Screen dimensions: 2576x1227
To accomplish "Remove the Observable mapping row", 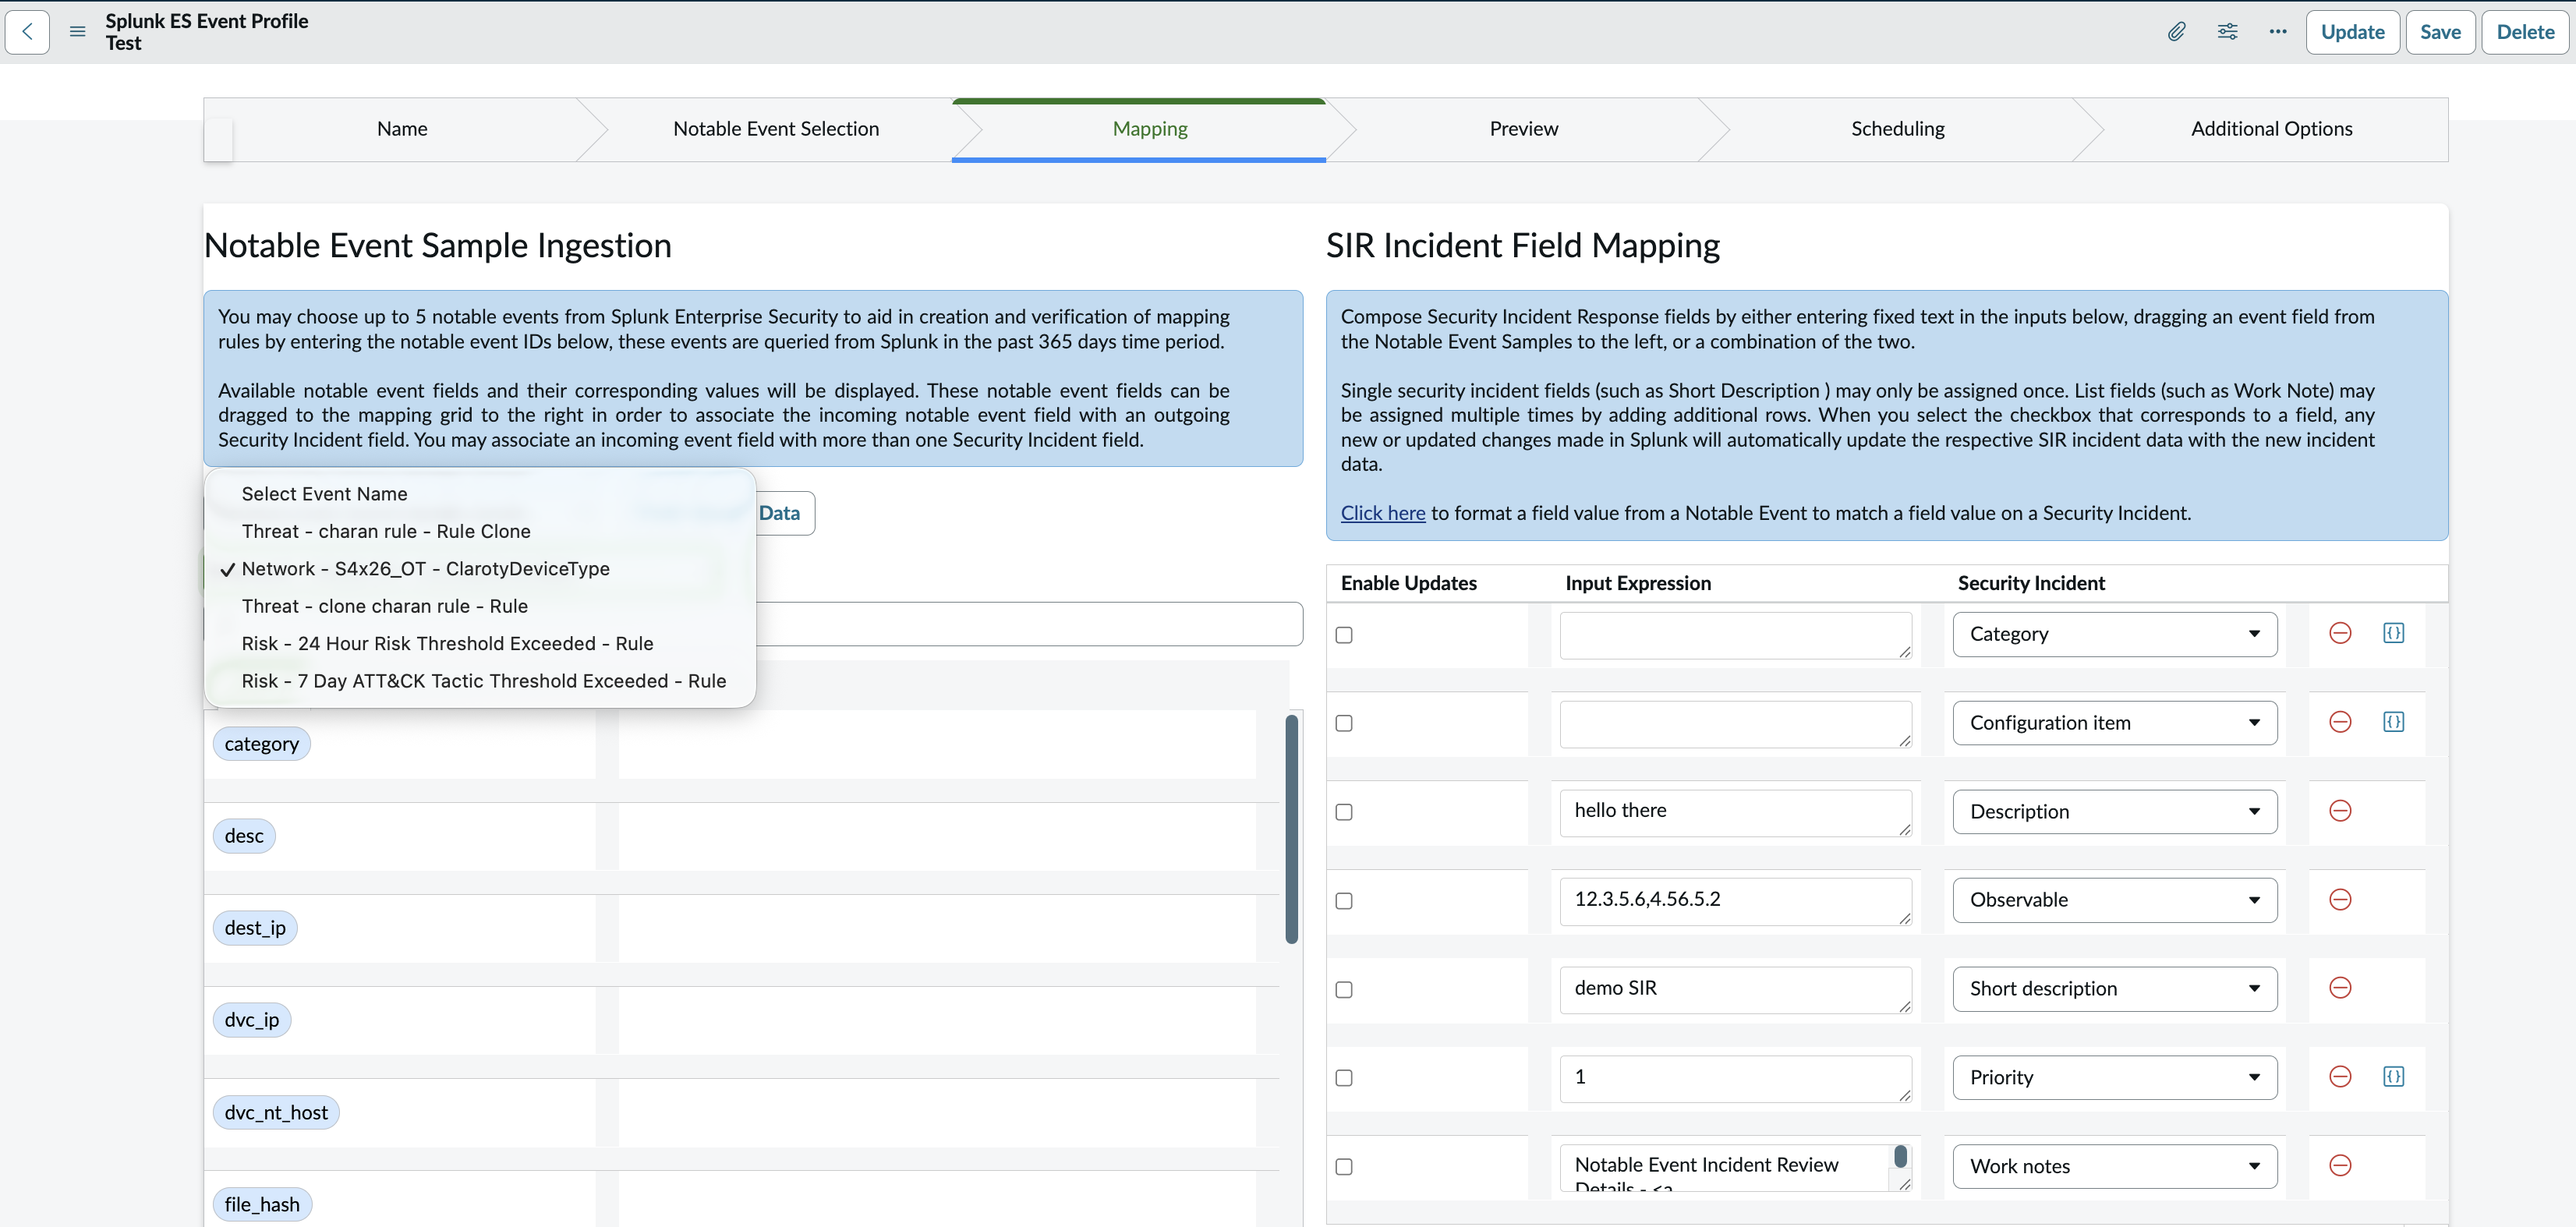I will (2340, 900).
